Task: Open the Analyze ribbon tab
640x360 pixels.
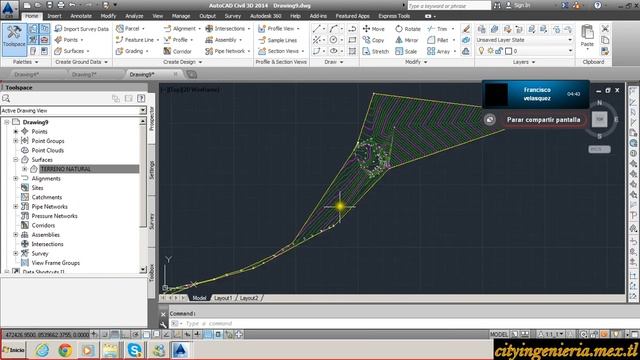Action: pos(134,16)
